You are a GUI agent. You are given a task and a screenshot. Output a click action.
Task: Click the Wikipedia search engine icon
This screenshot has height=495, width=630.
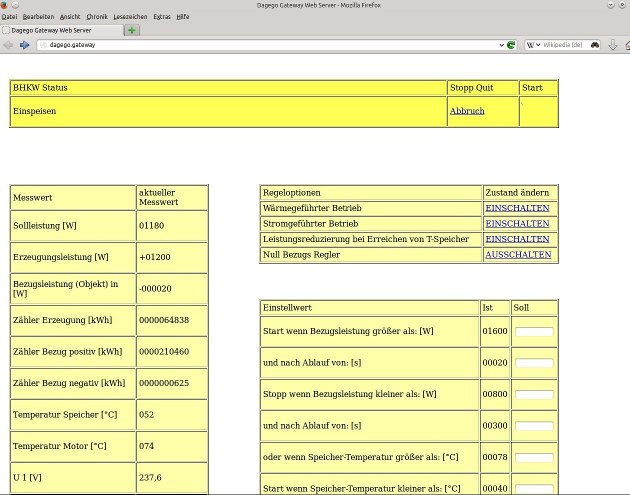tap(531, 45)
